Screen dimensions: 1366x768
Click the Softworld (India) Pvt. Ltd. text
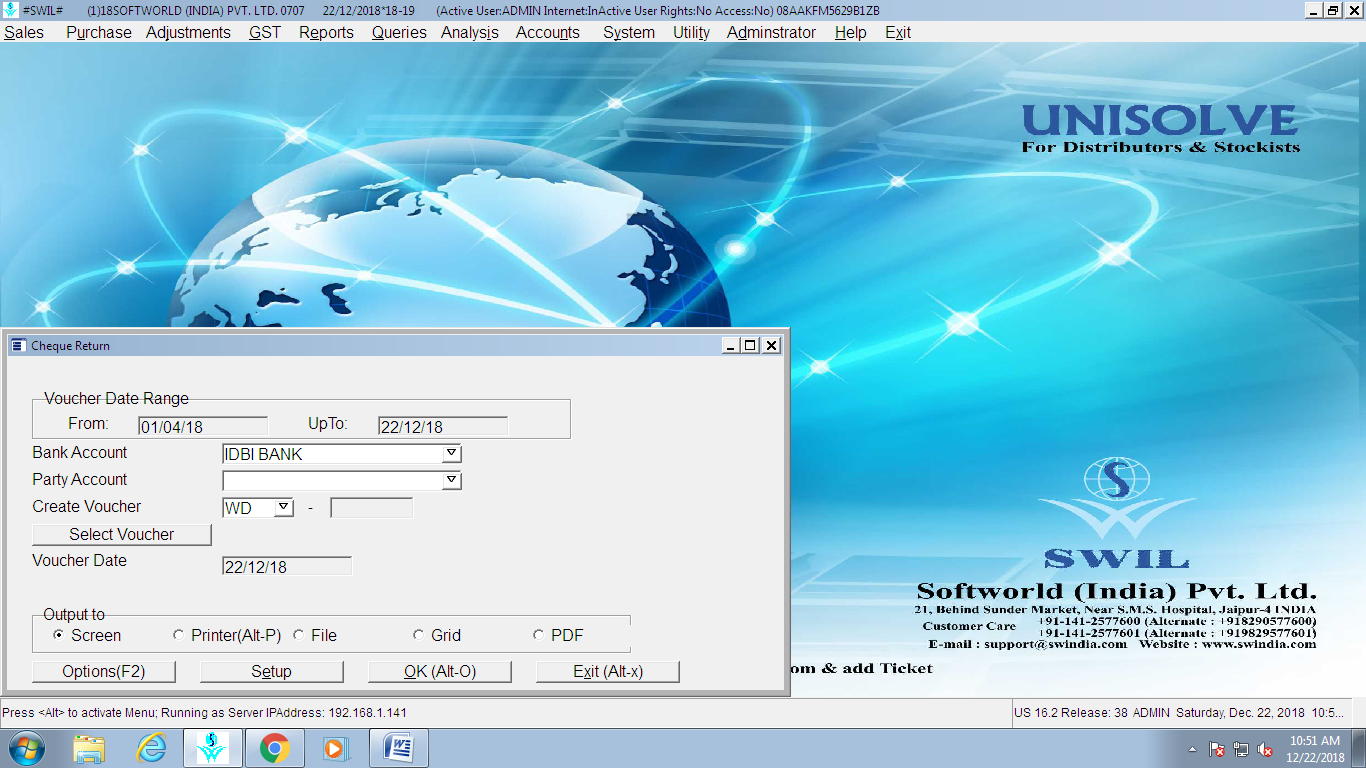point(1117,590)
